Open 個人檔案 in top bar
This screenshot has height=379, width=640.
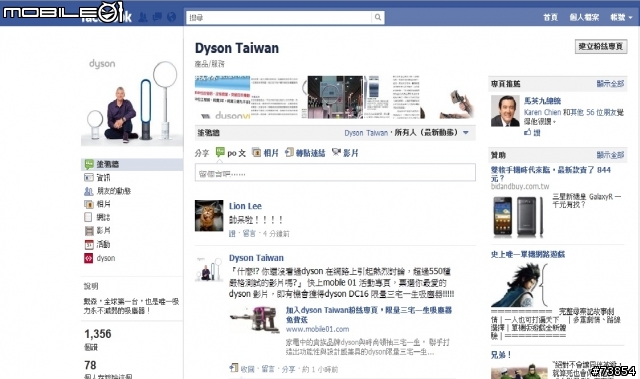(x=584, y=17)
